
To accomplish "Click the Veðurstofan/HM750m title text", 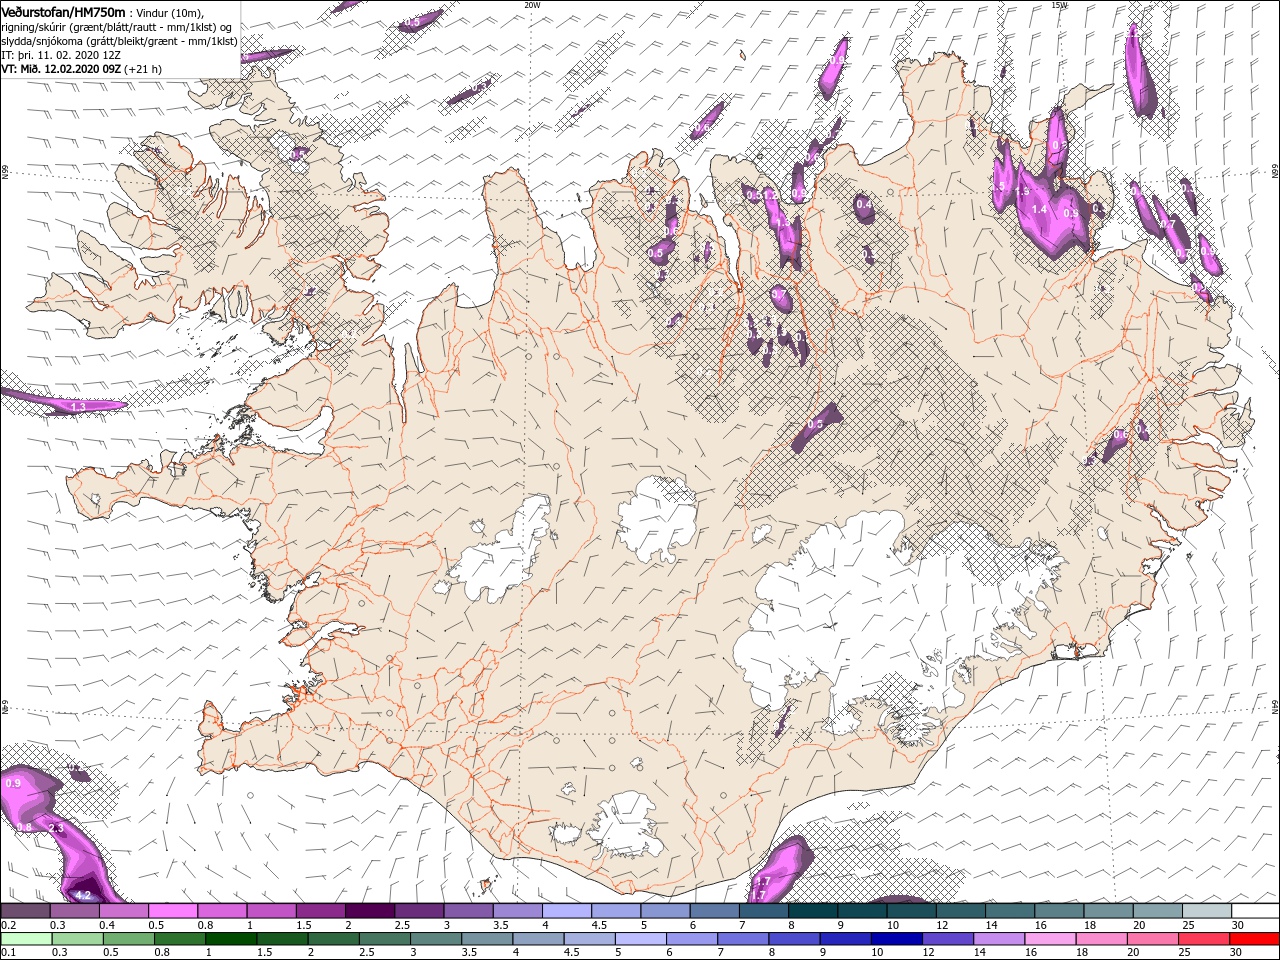I will coord(63,11).
